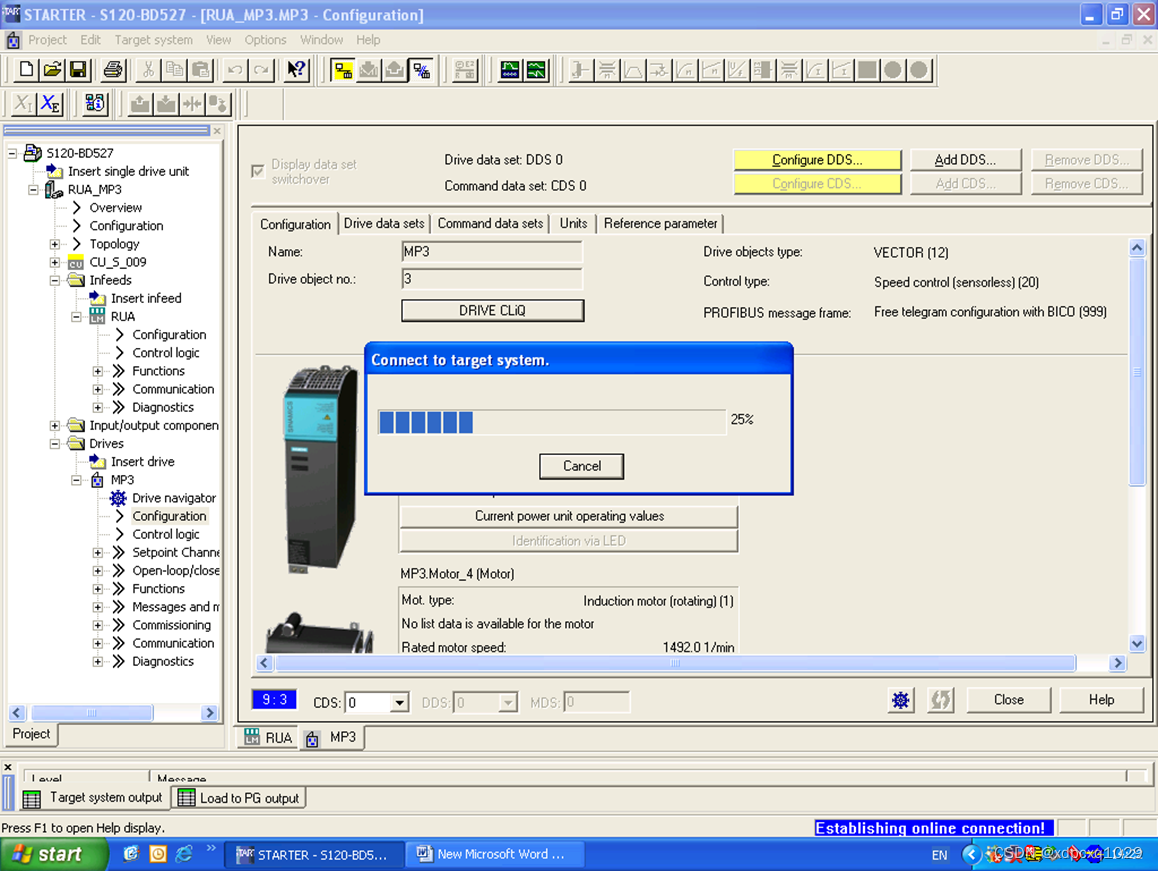Image resolution: width=1158 pixels, height=871 pixels.
Task: Click the Download to target device icon
Action: [x=369, y=70]
